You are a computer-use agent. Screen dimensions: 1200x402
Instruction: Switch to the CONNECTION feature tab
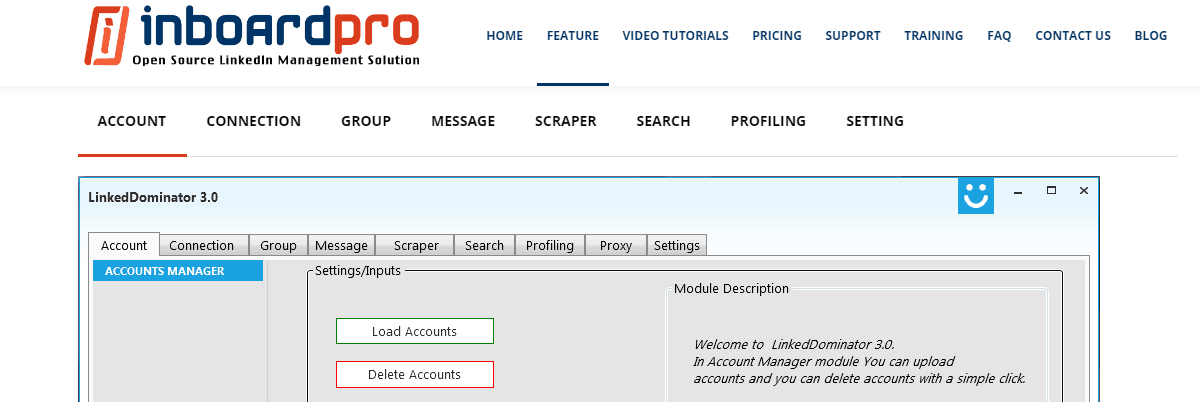(254, 121)
